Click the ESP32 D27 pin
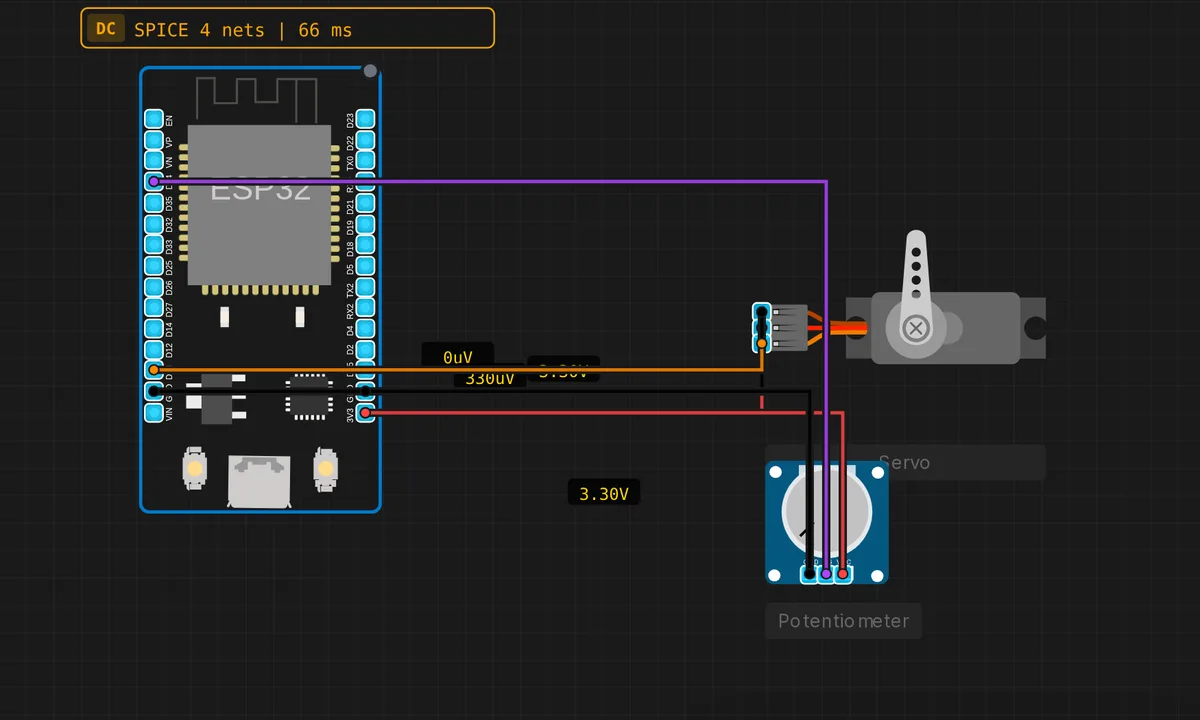 tap(153, 308)
